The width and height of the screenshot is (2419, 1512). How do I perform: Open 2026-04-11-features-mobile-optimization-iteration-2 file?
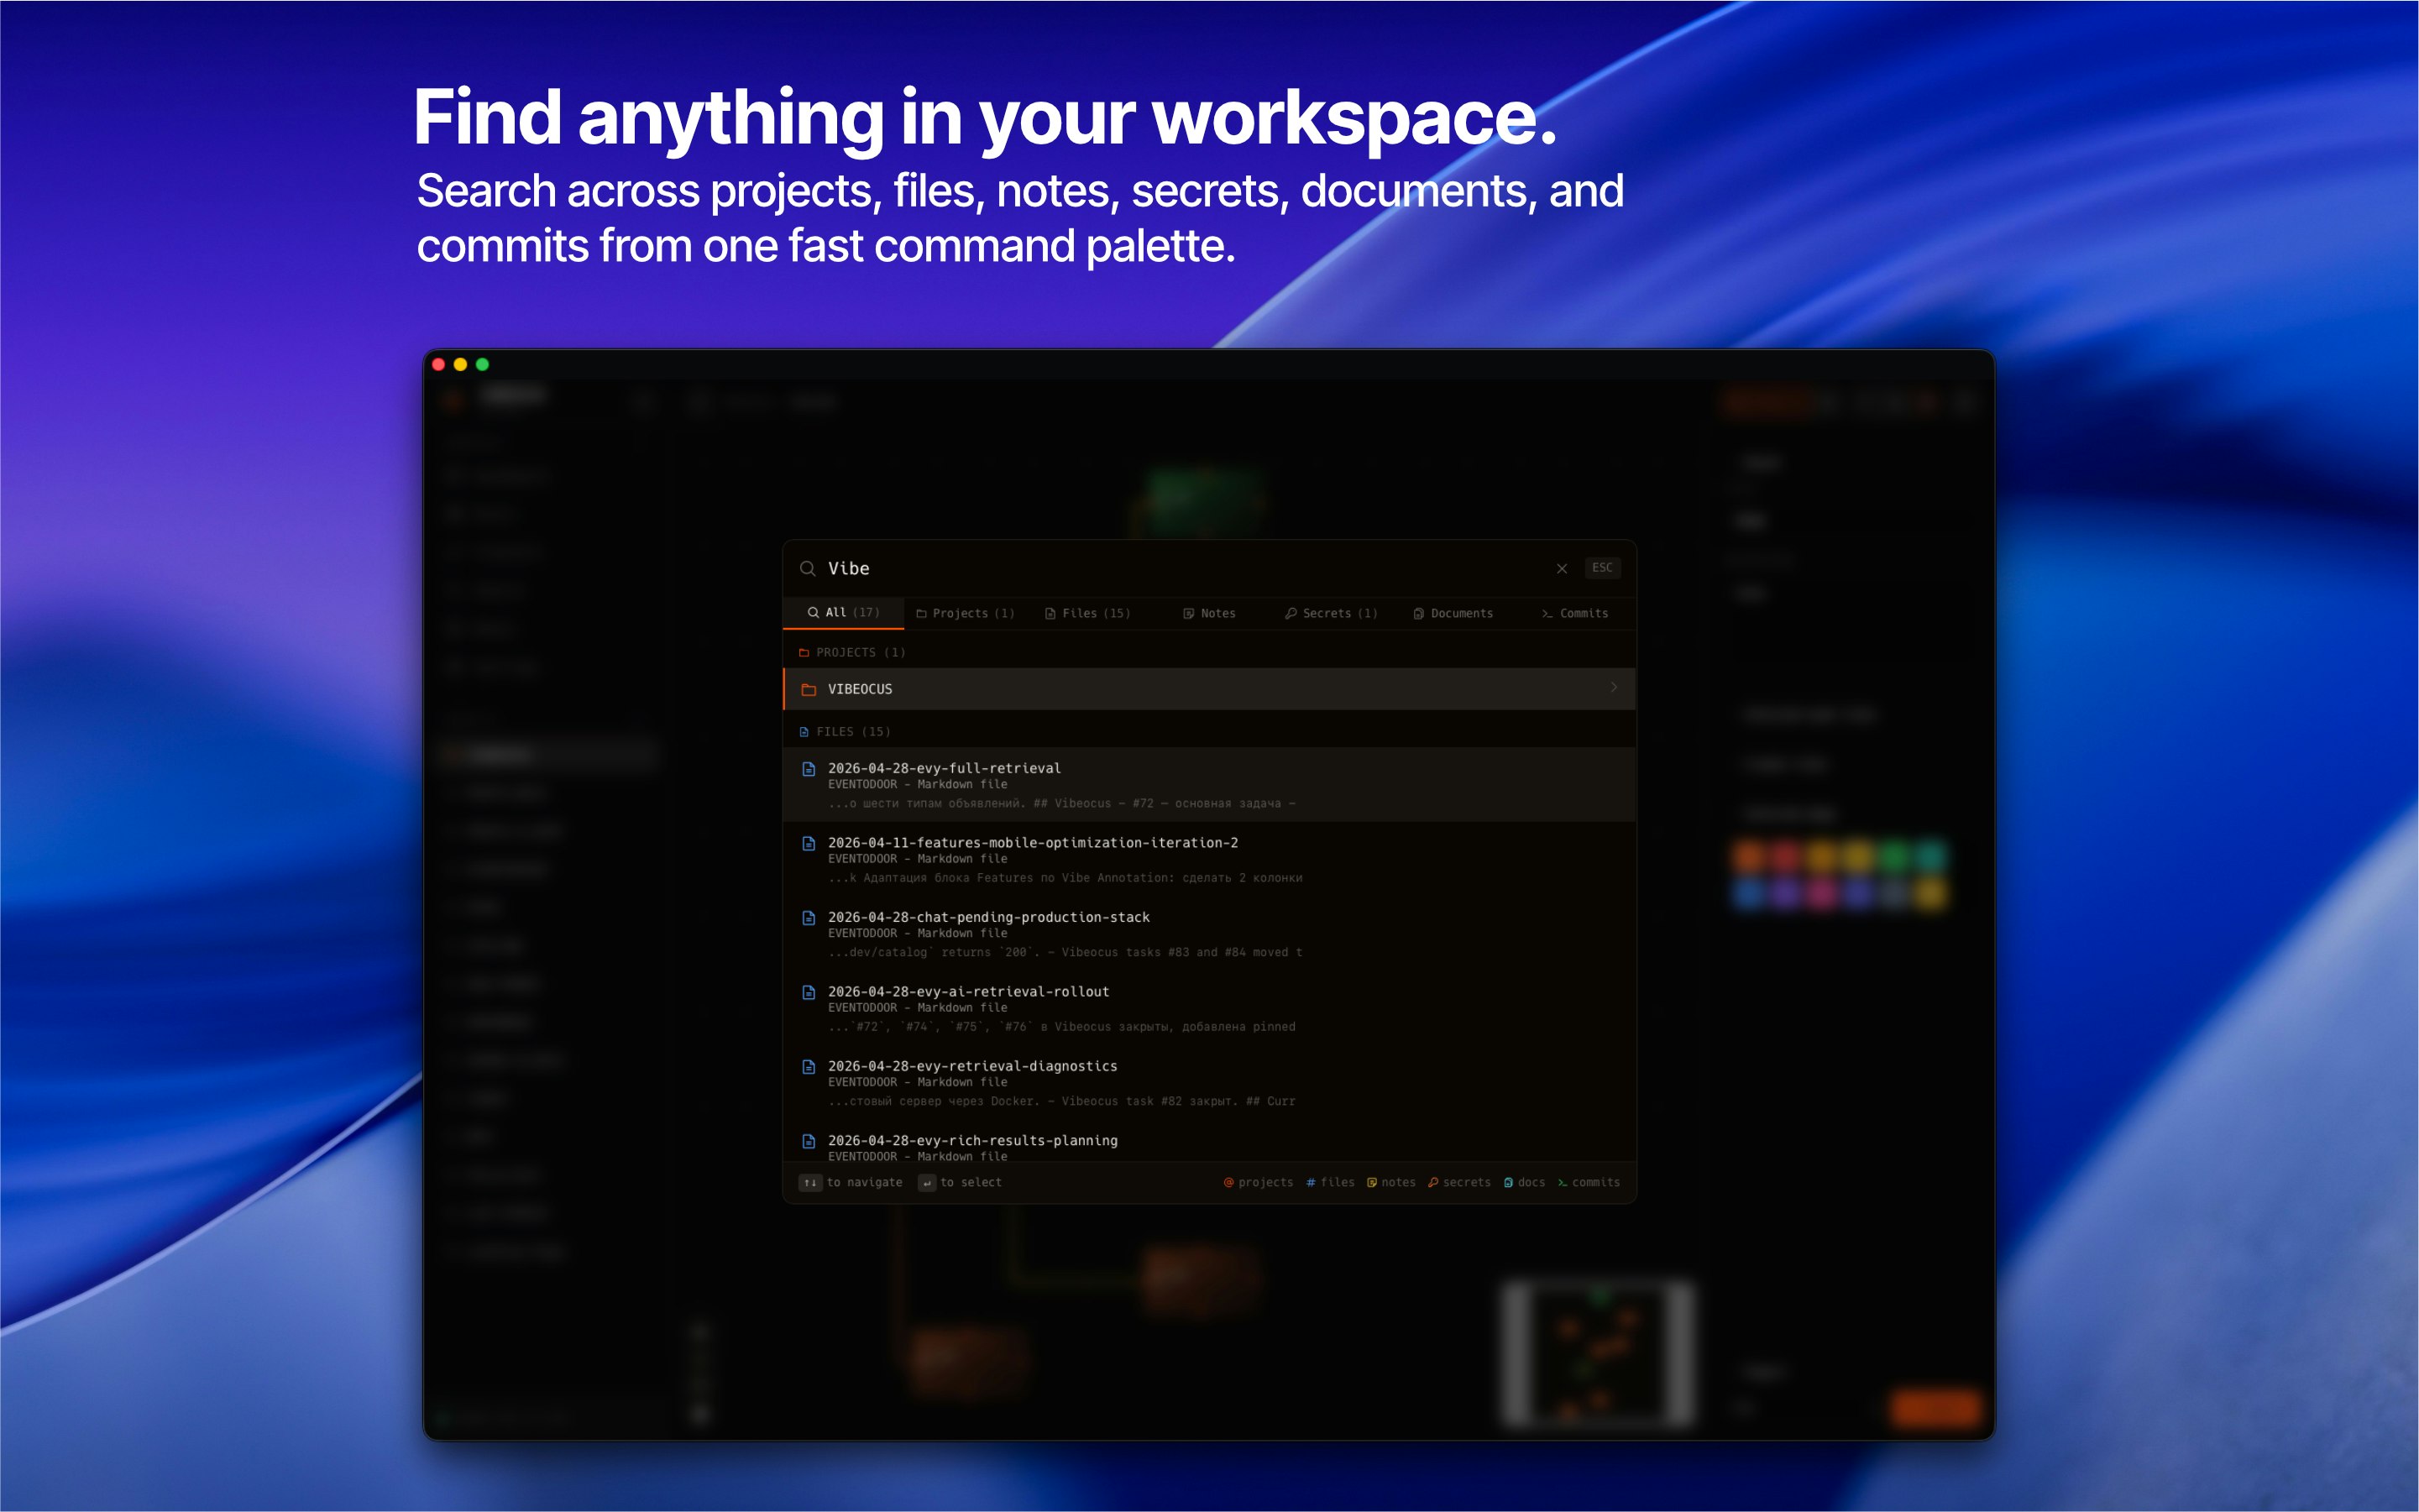pyautogui.click(x=1209, y=859)
